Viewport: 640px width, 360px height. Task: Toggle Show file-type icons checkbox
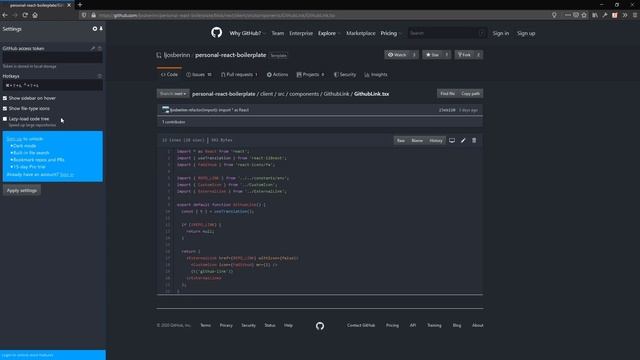click(x=5, y=109)
